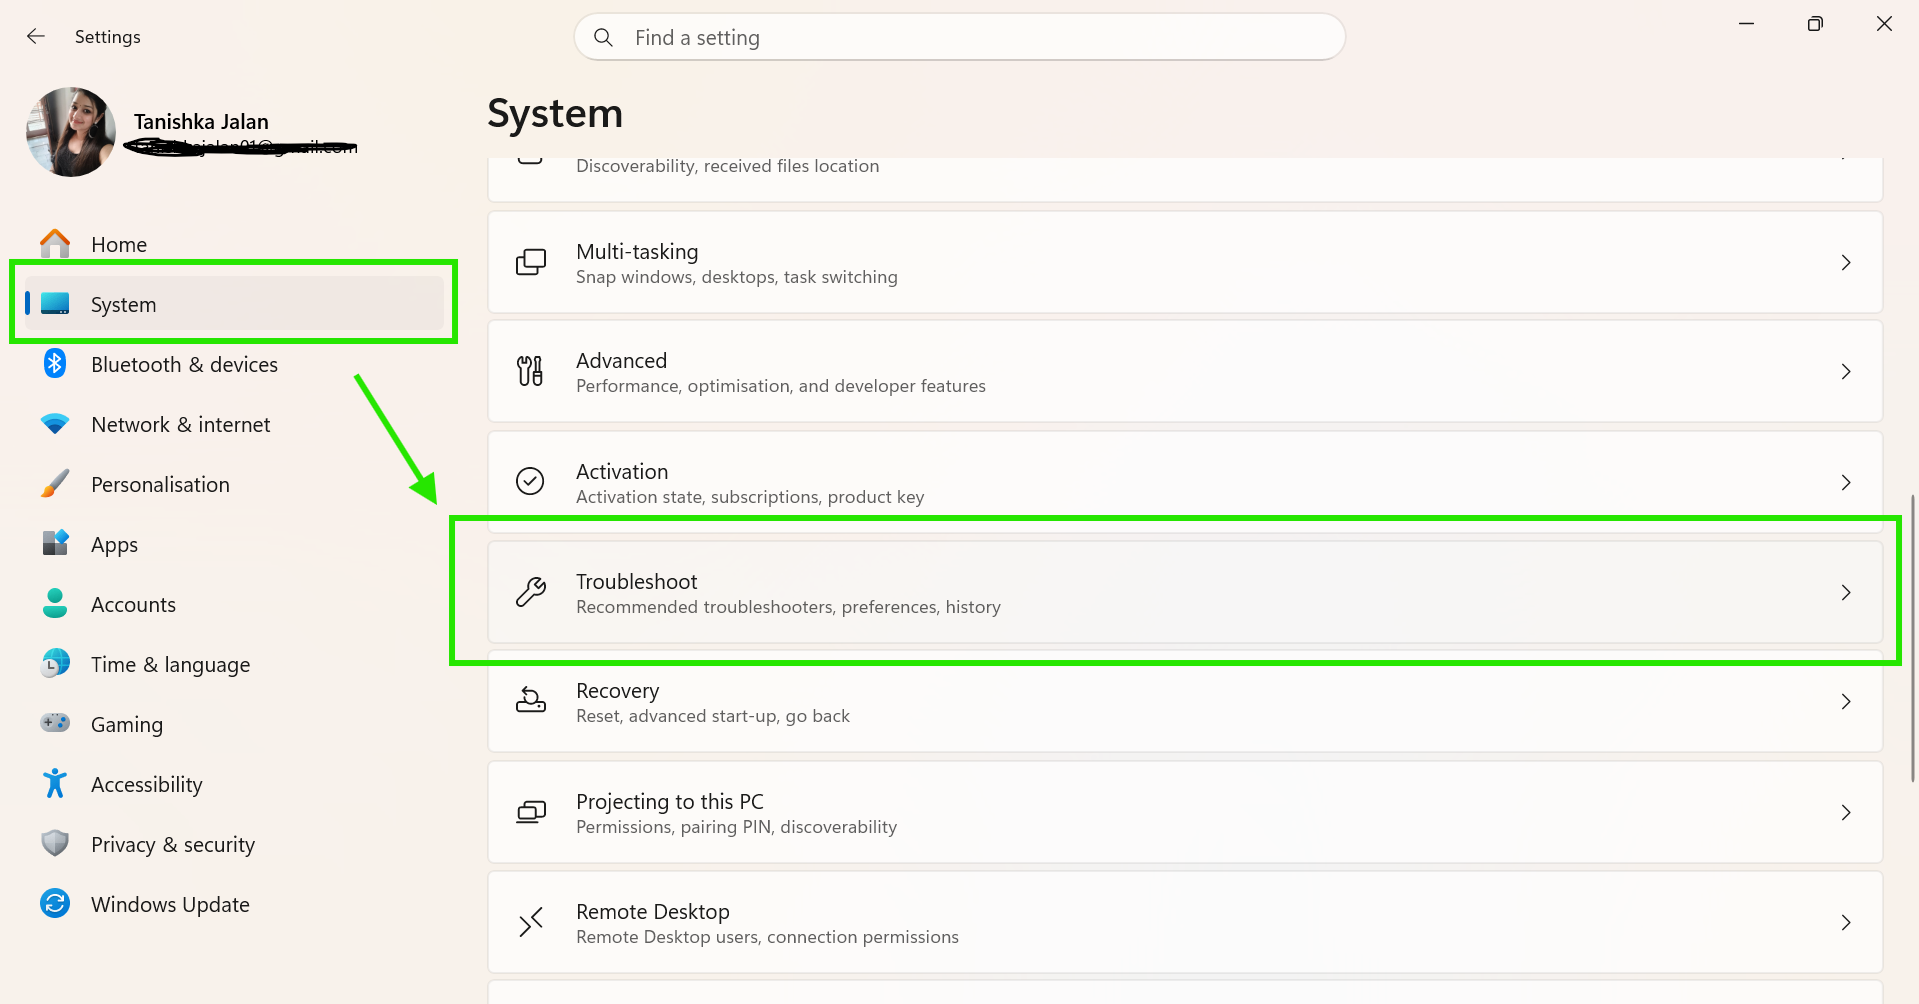Open Accounts settings label

[133, 604]
